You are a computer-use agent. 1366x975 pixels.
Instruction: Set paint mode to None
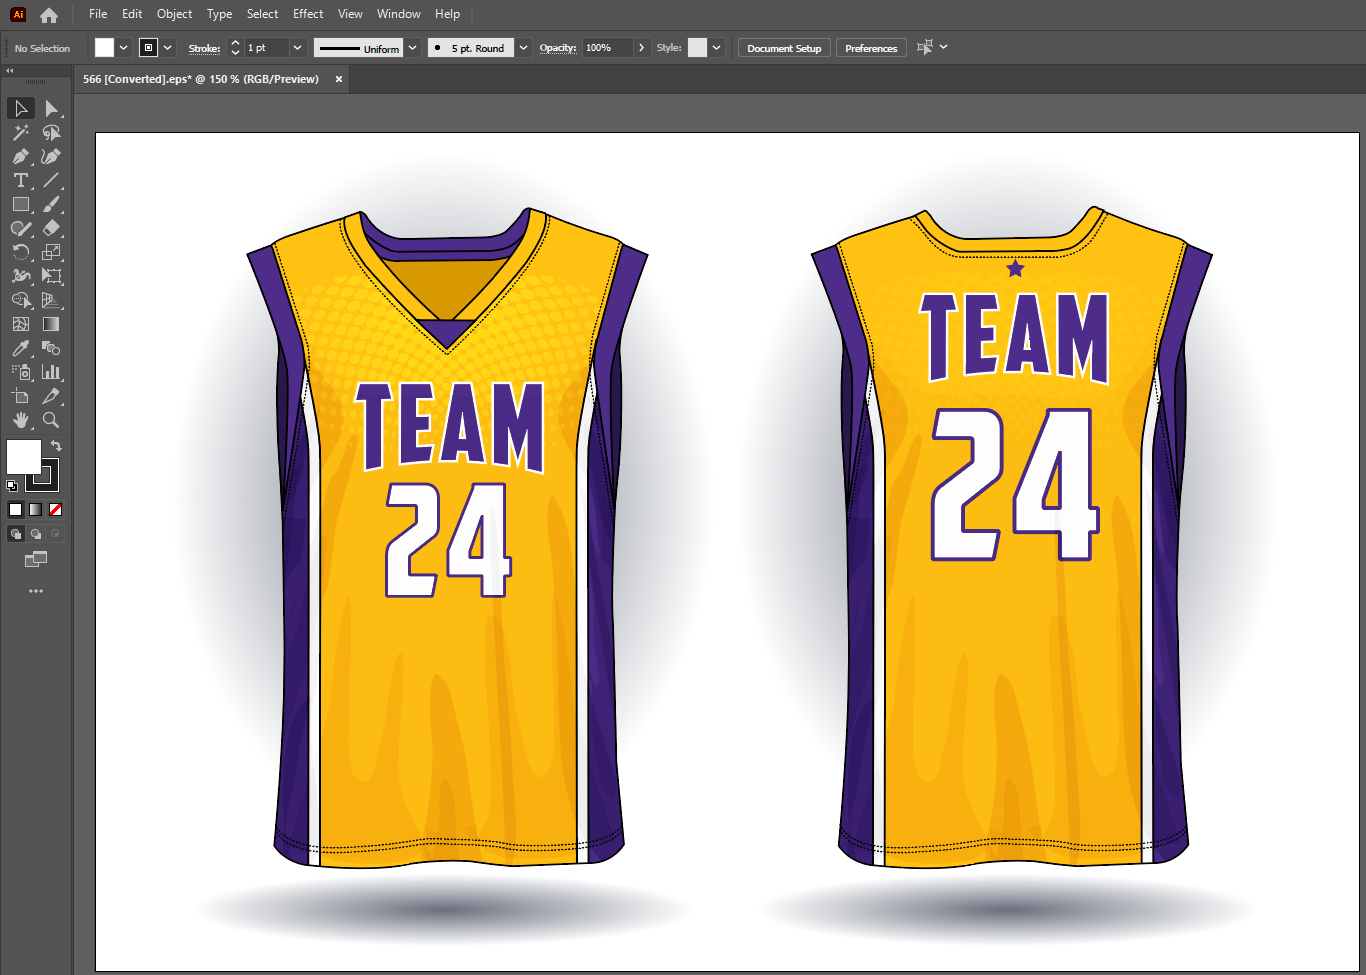tap(56, 509)
